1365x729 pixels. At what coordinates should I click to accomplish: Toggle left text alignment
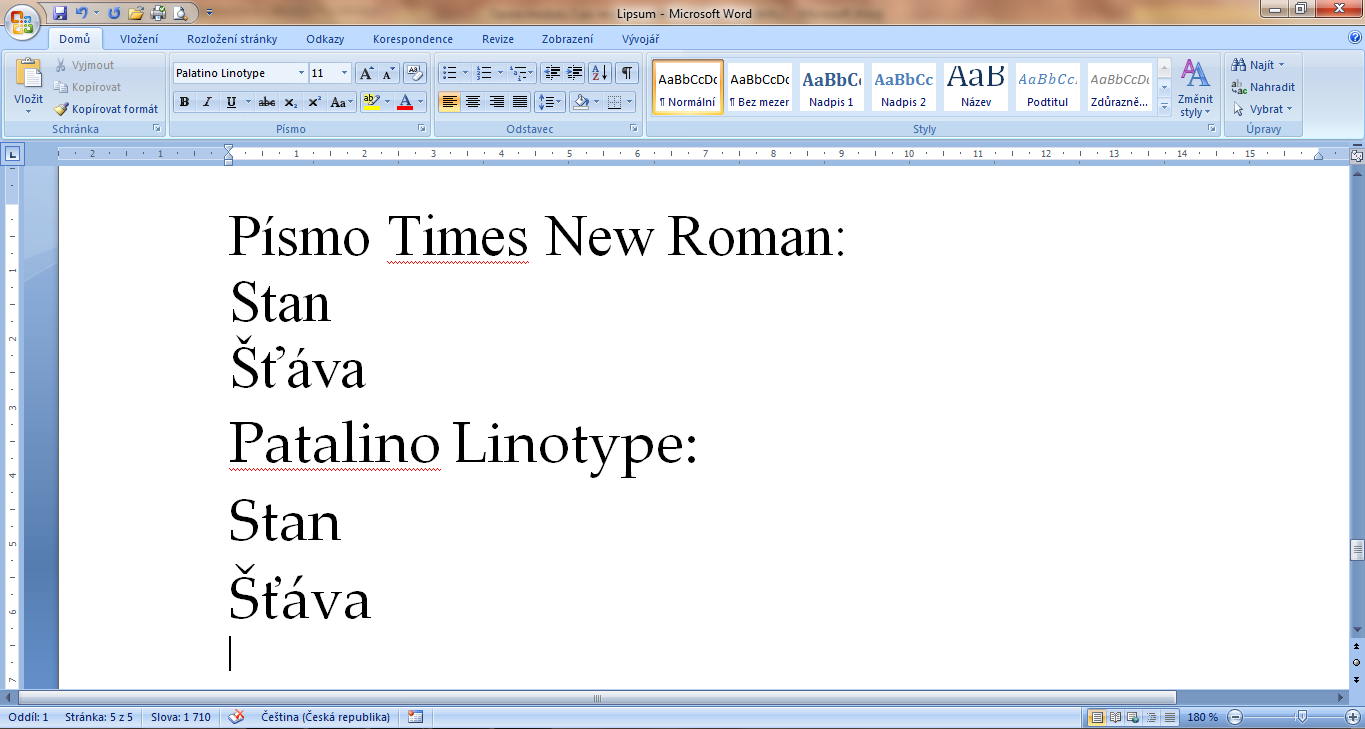click(450, 102)
